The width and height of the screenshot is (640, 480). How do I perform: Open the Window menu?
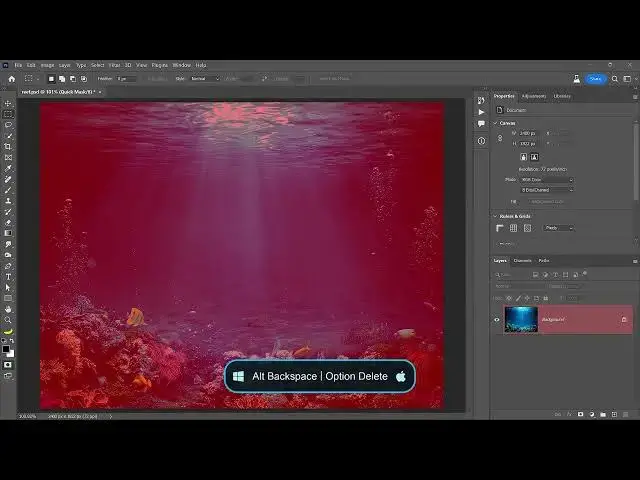(182, 65)
